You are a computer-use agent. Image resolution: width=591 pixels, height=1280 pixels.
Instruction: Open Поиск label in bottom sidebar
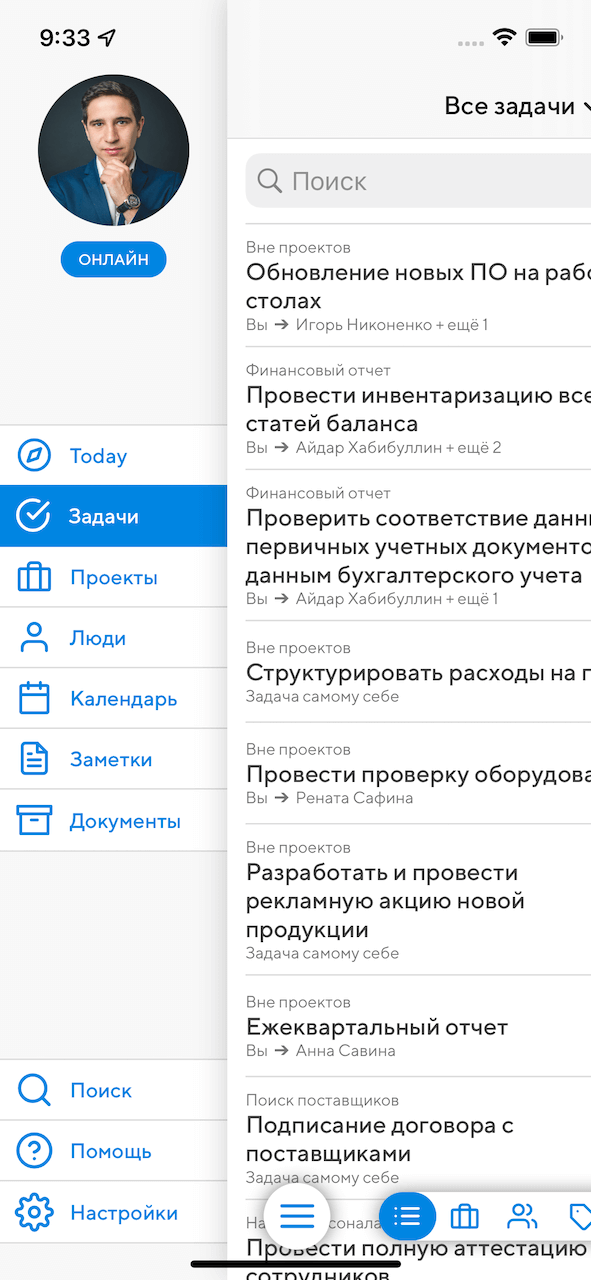pos(101,1091)
